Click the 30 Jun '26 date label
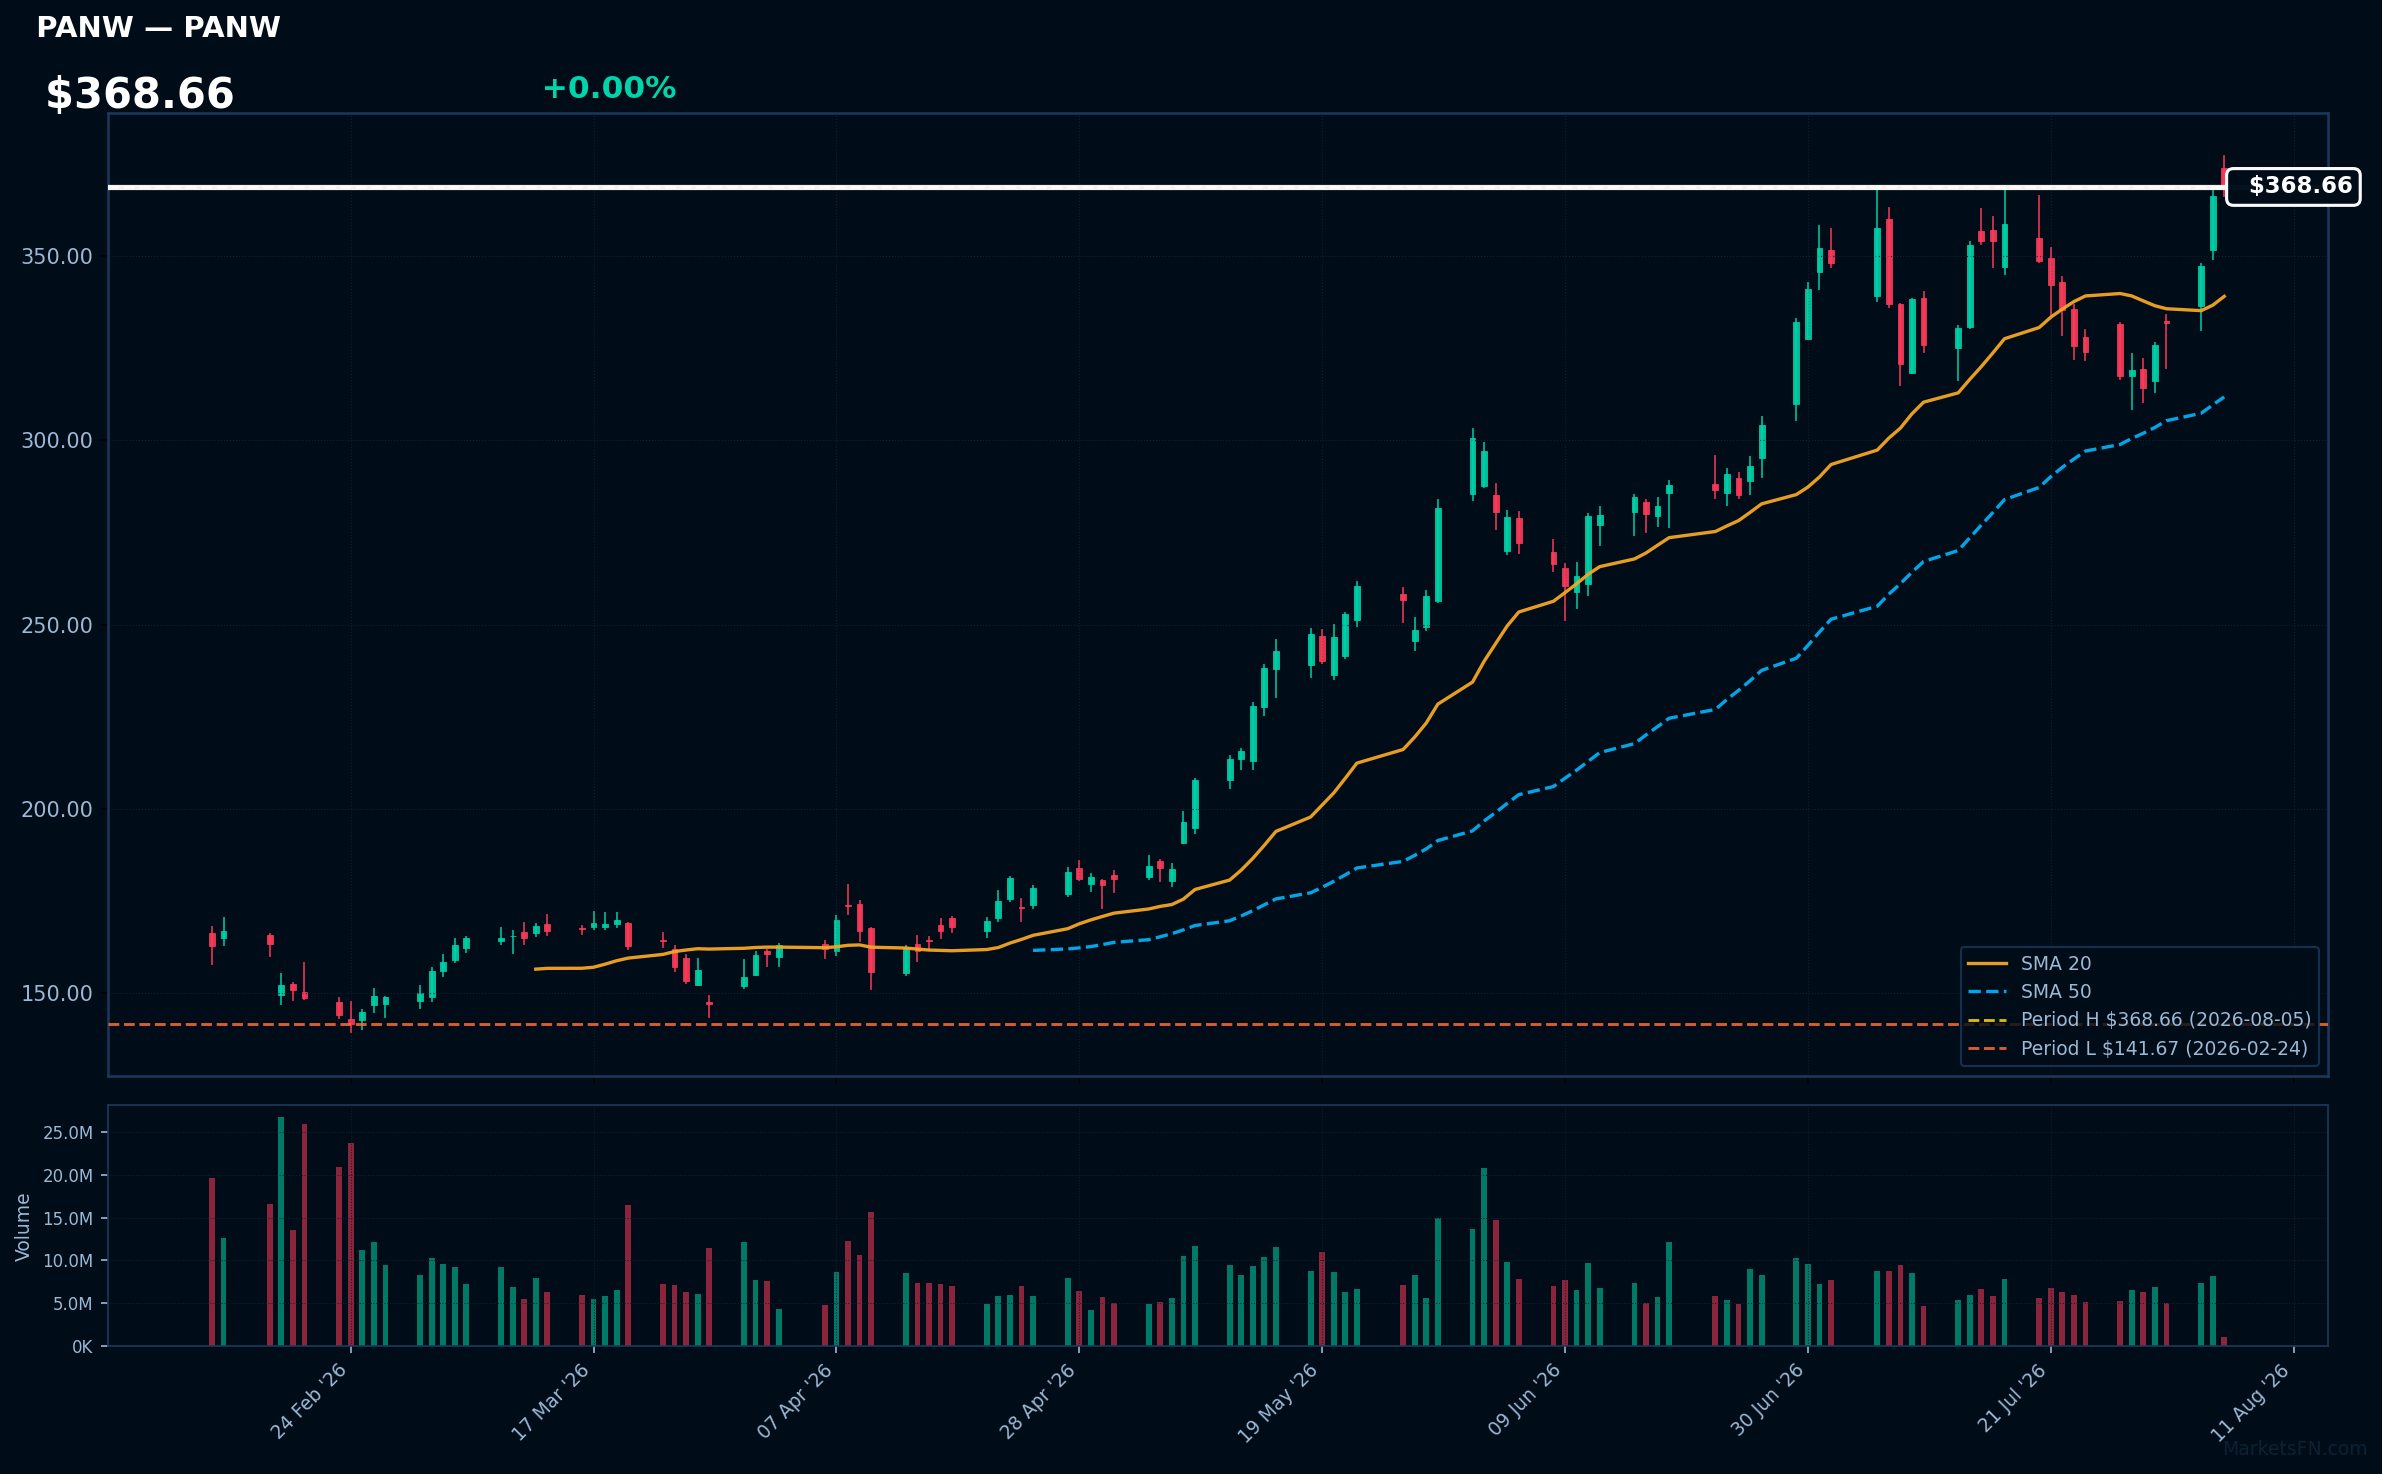Viewport: 2382px width, 1474px height. (1766, 1400)
